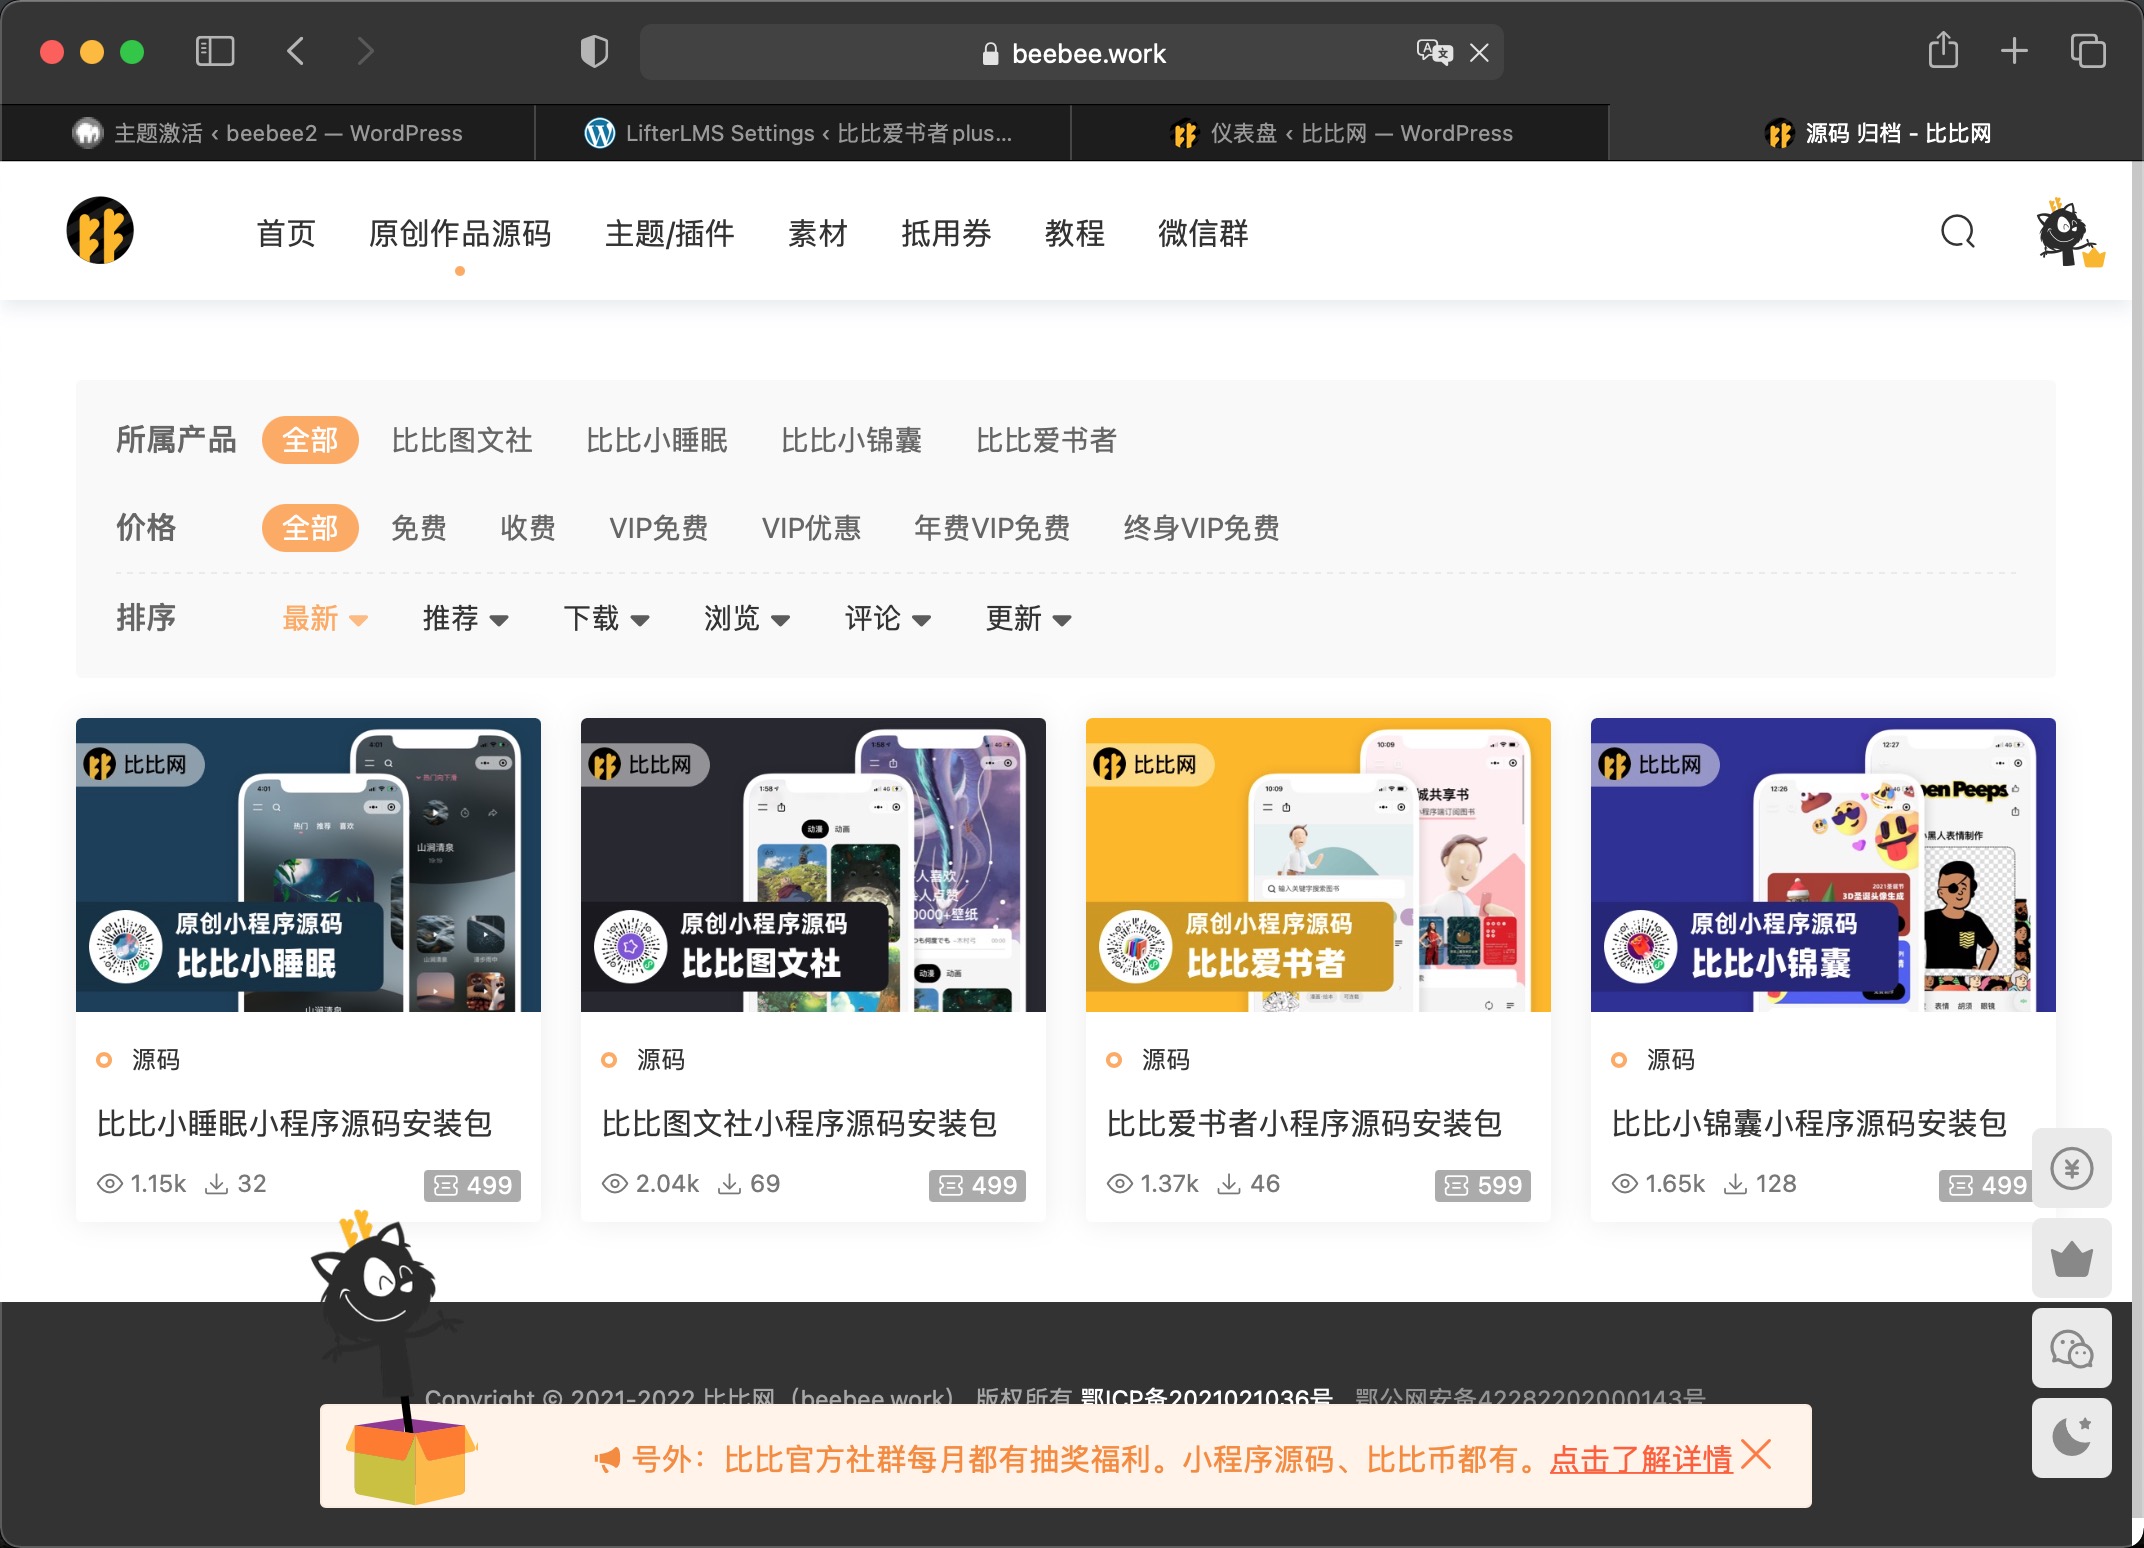The height and width of the screenshot is (1548, 2144).
Task: Open 素材 menu item
Action: coord(817,233)
